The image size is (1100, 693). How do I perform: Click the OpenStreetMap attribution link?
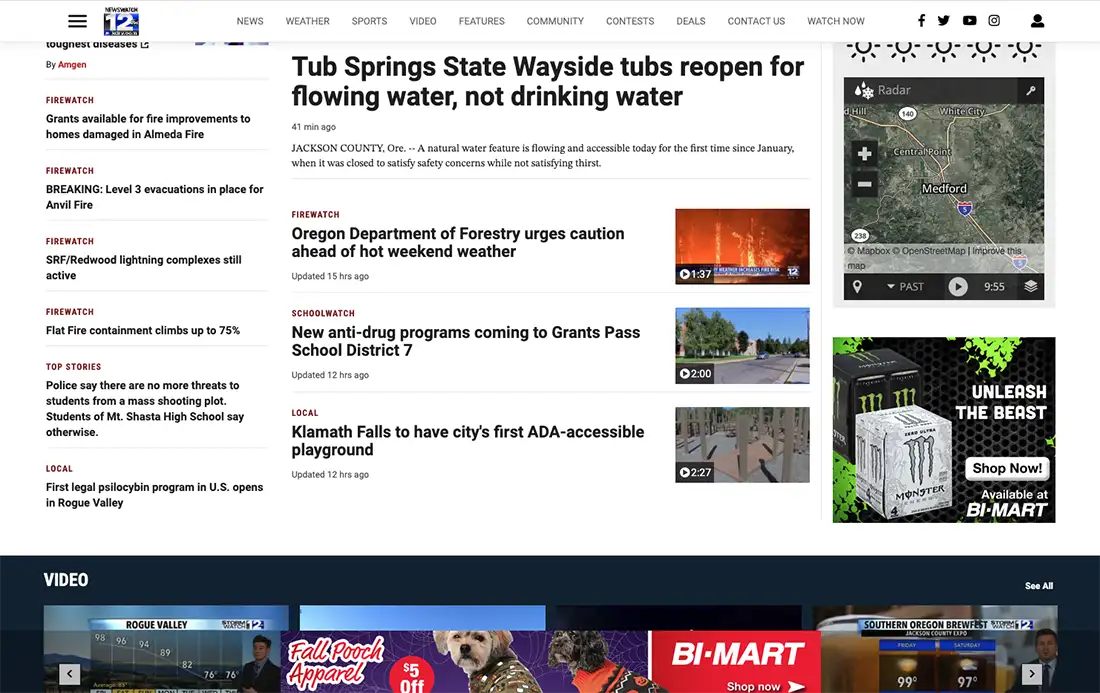(928, 250)
